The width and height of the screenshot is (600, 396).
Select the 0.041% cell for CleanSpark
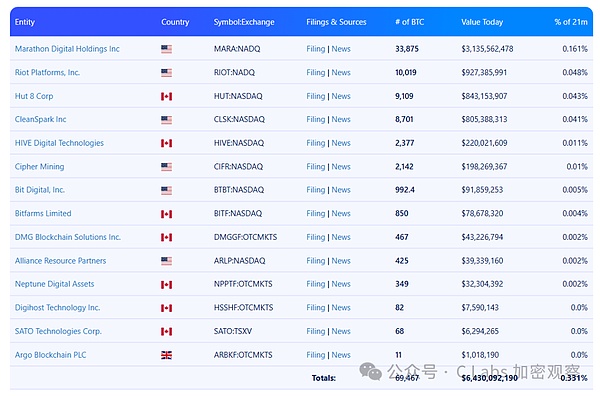click(x=575, y=119)
